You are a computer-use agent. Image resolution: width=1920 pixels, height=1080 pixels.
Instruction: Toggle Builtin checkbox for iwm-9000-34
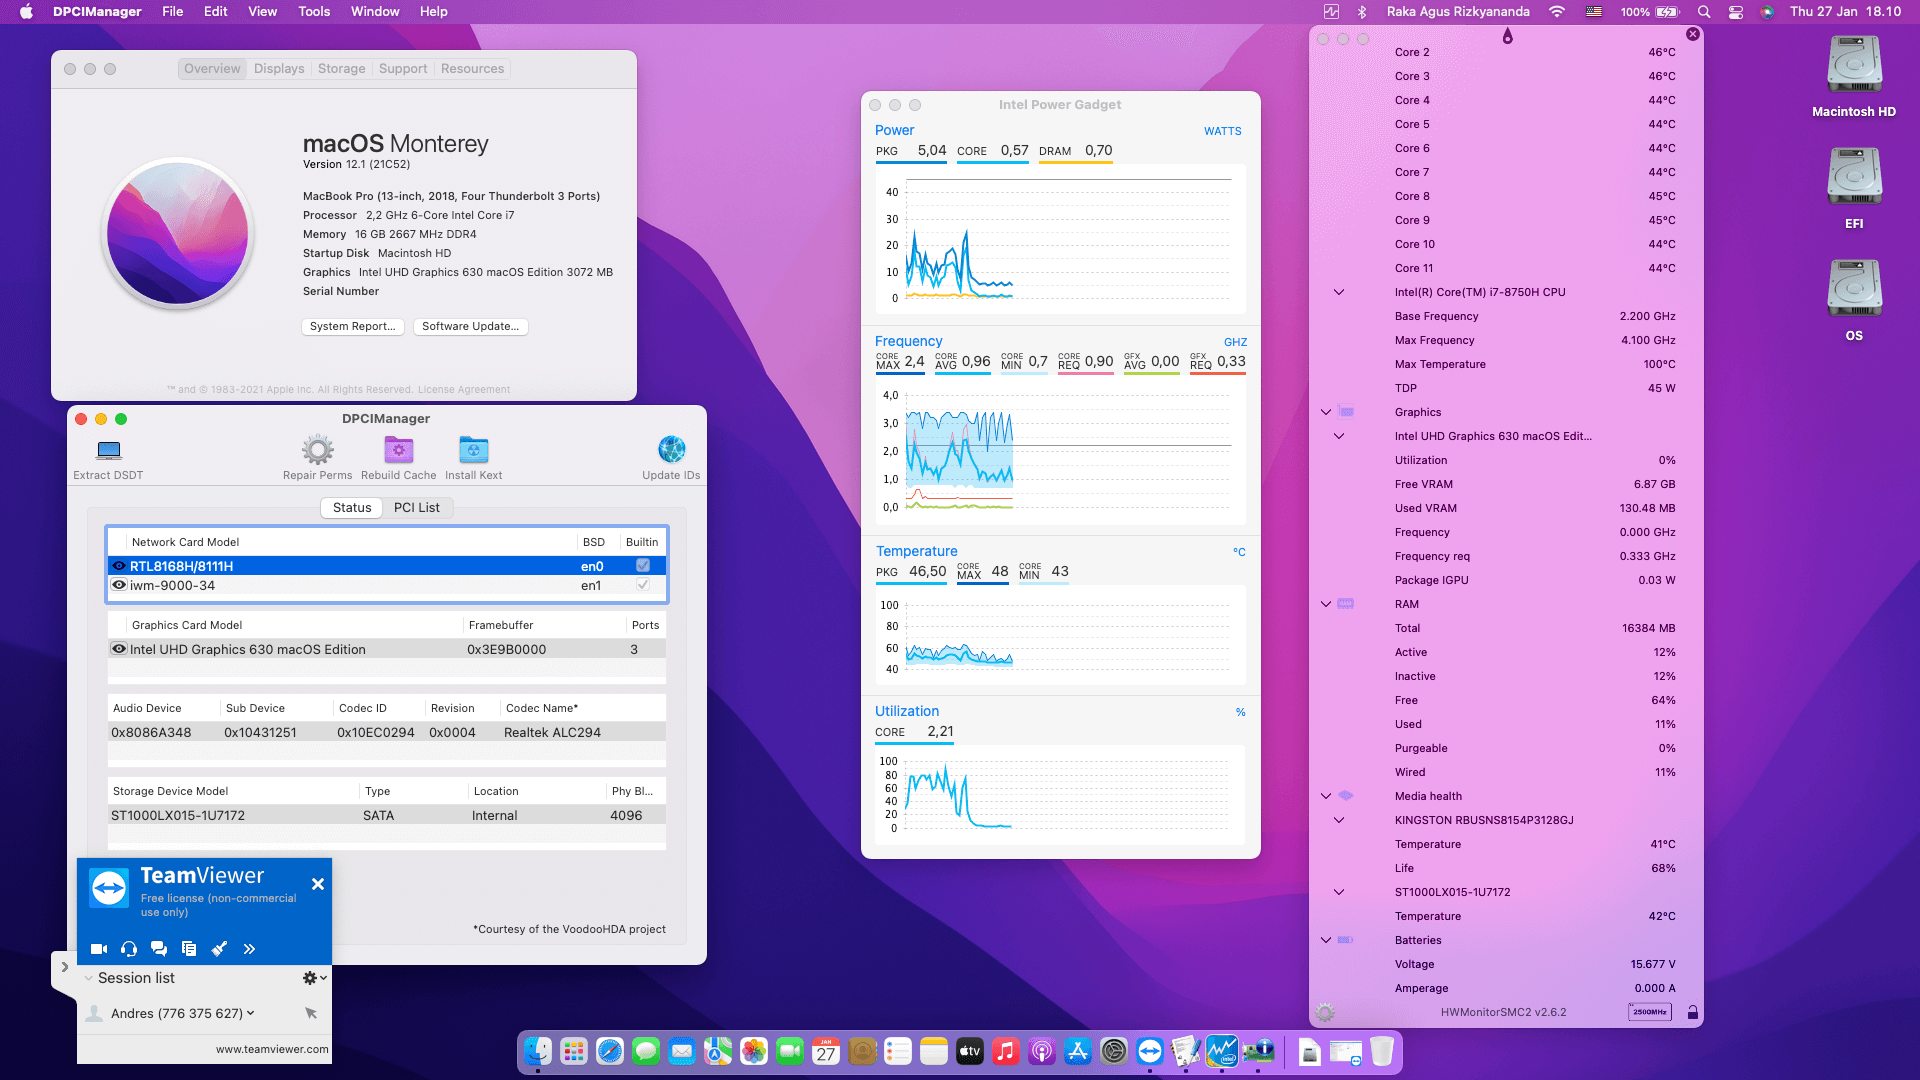643,585
